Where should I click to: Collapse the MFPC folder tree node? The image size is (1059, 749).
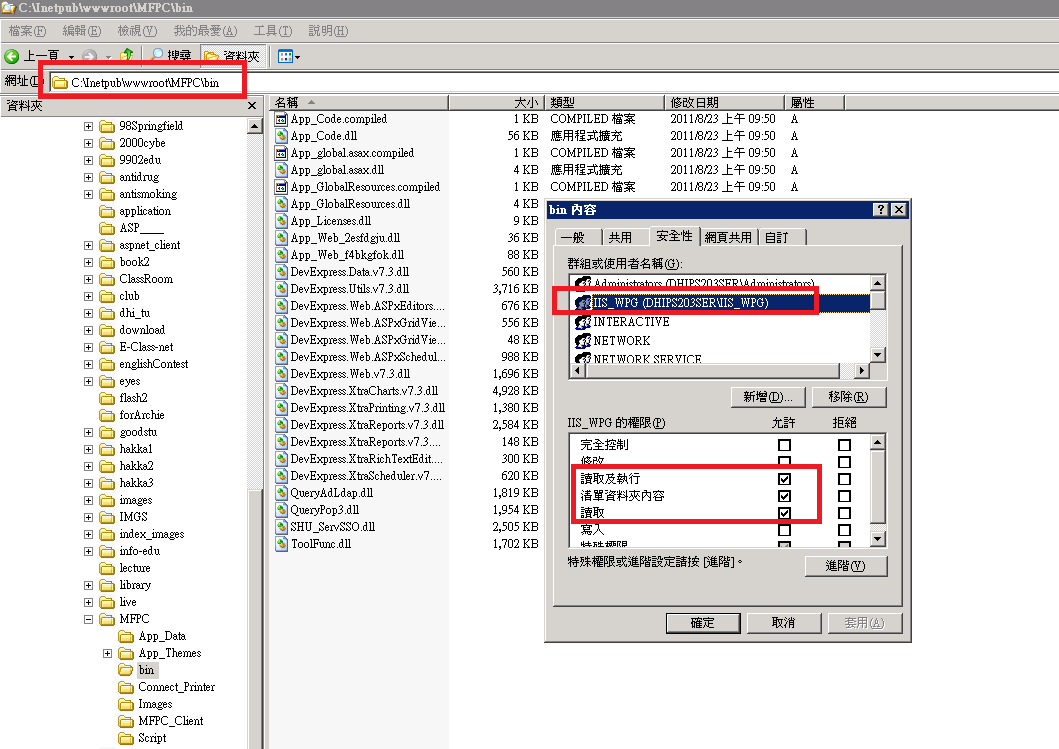tap(88, 619)
